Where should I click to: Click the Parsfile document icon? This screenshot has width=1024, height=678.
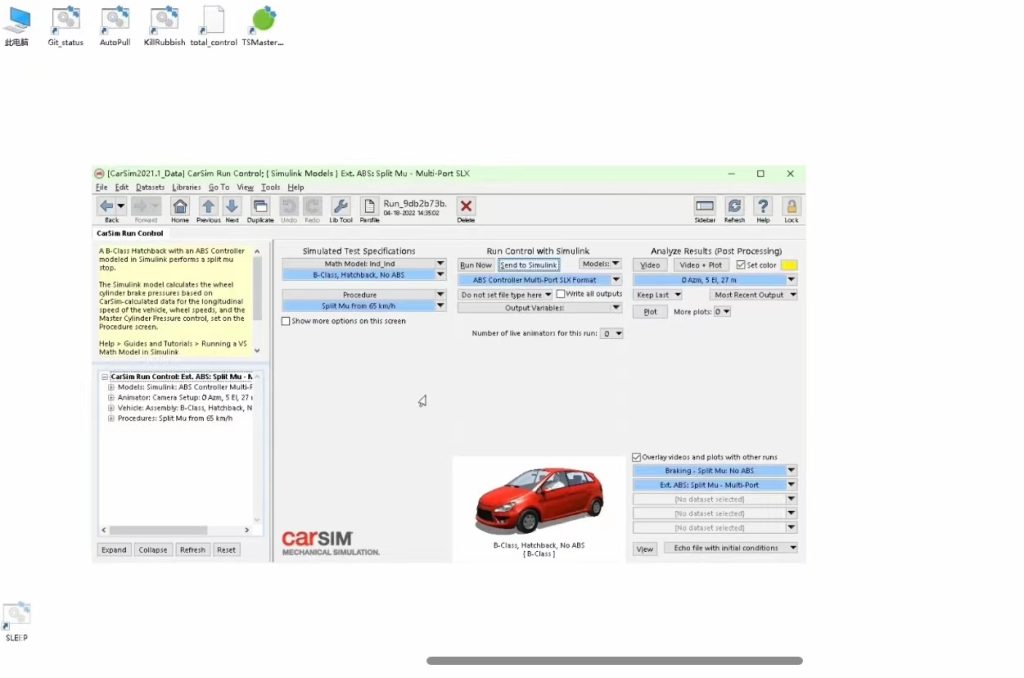pyautogui.click(x=368, y=208)
